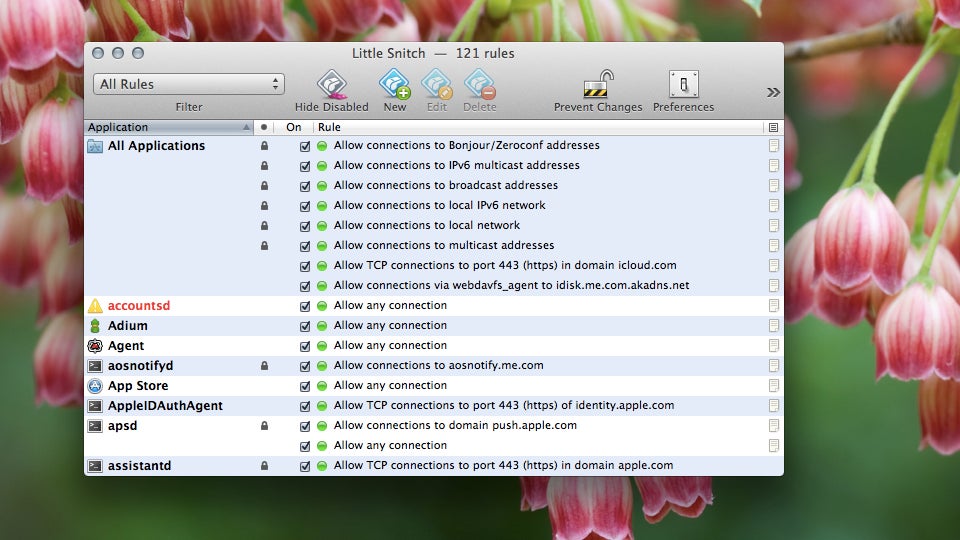Uncheck the Bonjour/Zeroconf addresses rule
Viewport: 960px width, 540px height.
[305, 146]
